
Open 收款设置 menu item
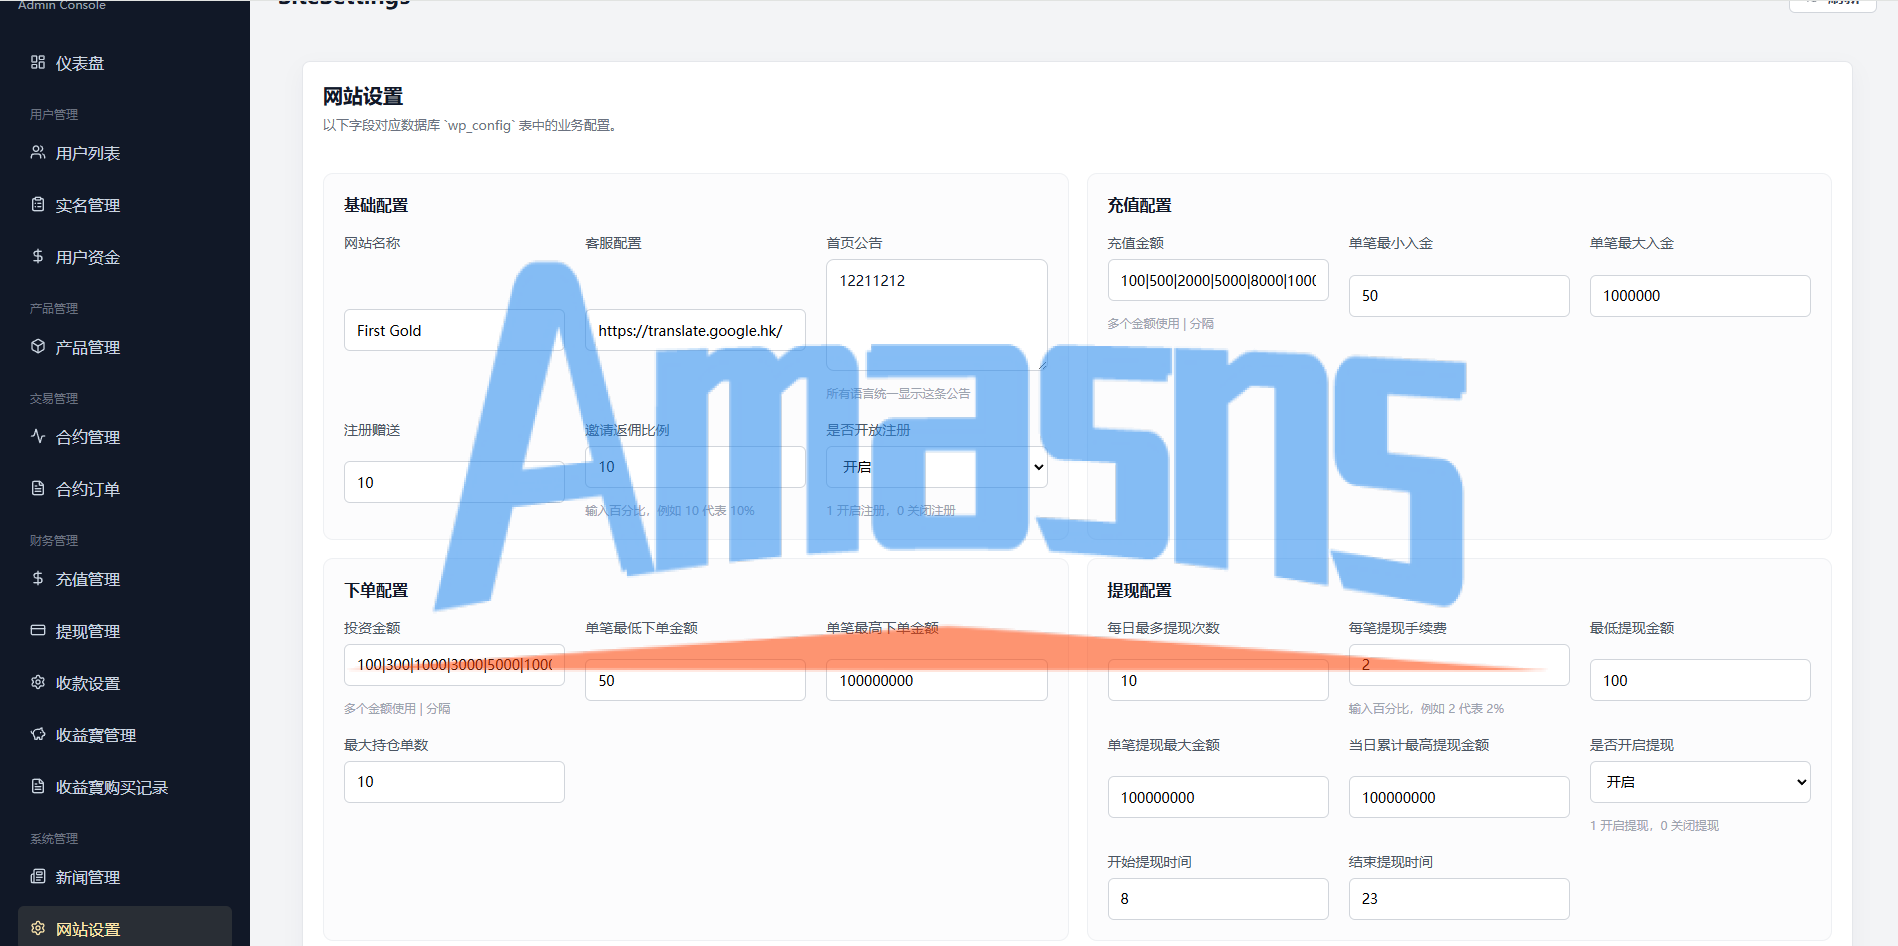point(125,683)
